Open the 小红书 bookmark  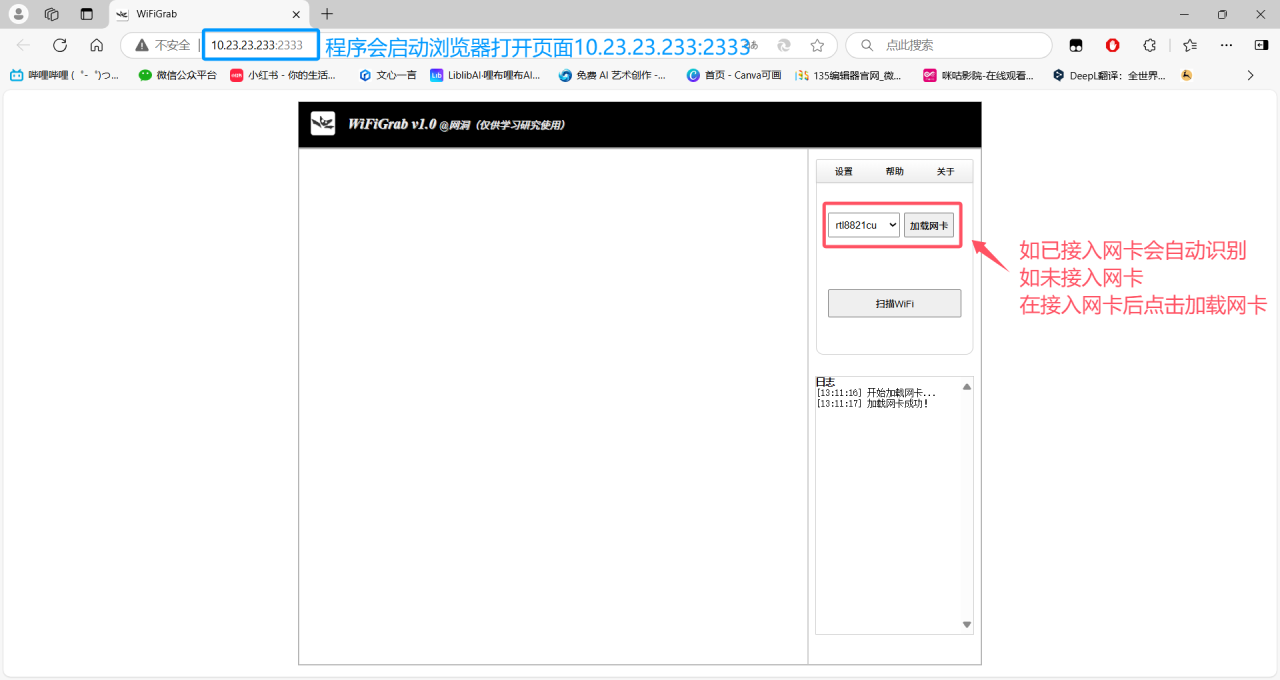283,75
